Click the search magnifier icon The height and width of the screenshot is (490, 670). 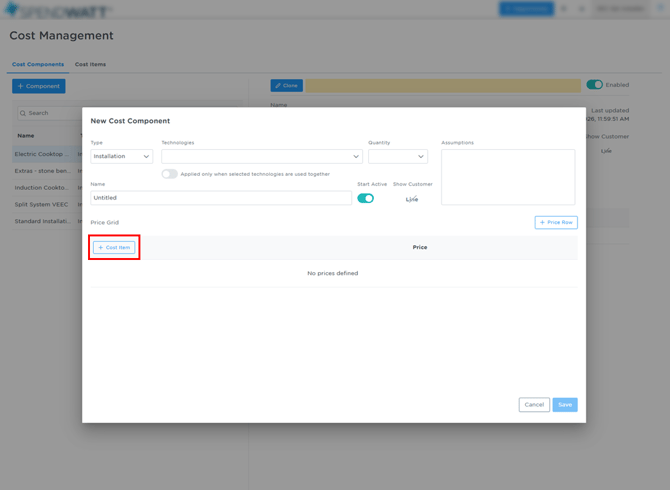coord(23,113)
